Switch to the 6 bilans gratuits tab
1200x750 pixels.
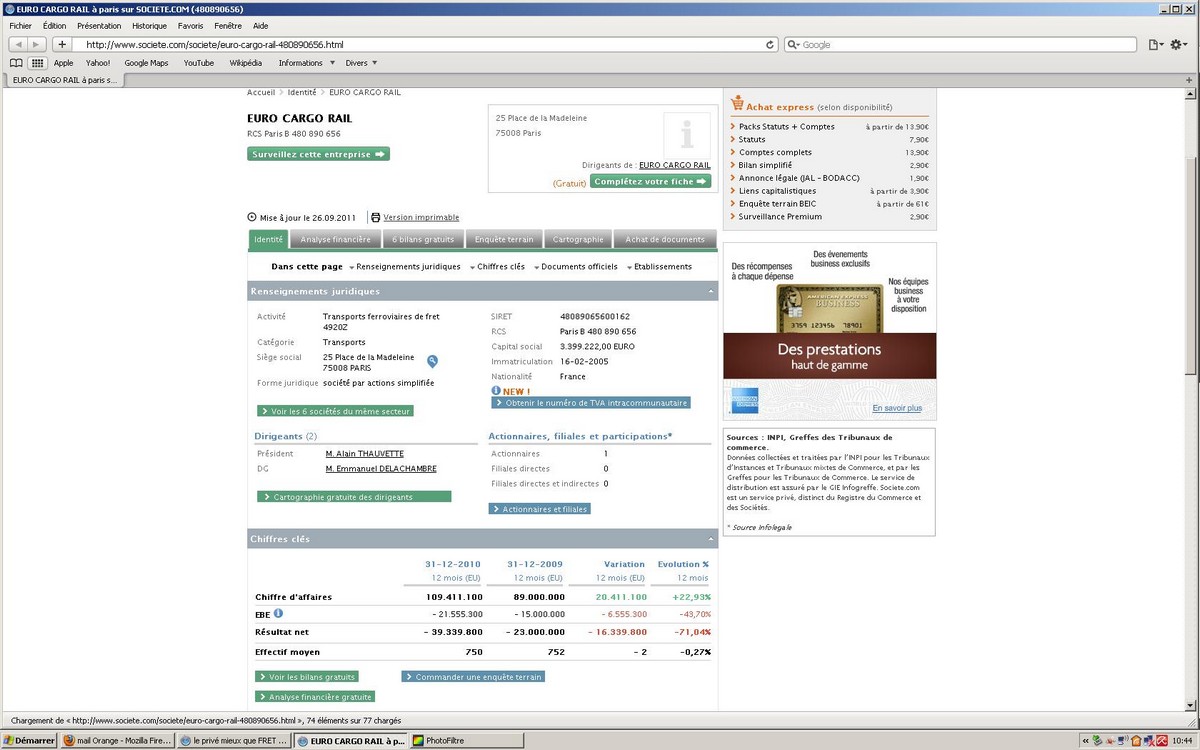pos(423,239)
